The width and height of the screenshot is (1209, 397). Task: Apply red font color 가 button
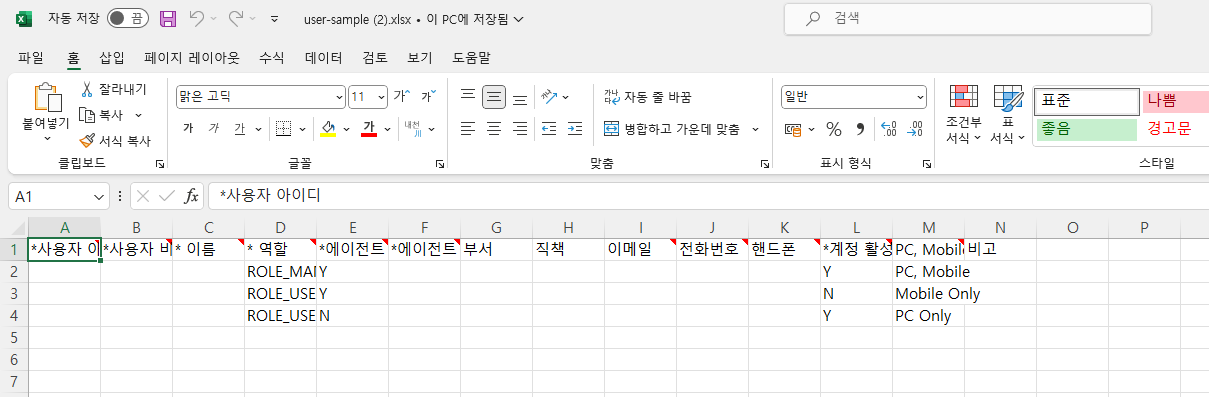369,129
